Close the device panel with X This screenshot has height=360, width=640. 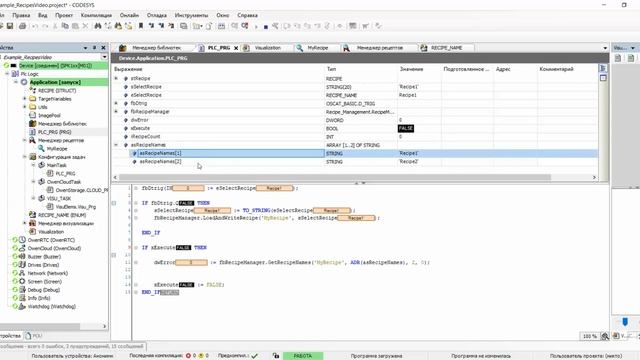point(103,48)
